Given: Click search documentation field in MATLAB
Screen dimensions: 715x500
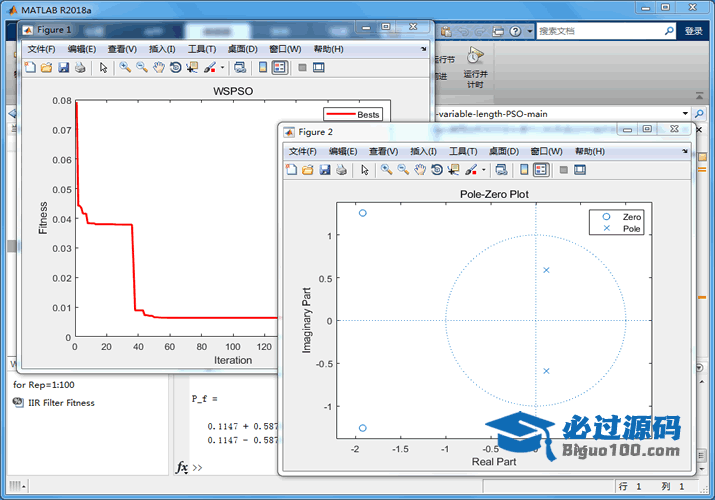Looking at the screenshot, I should 600,31.
